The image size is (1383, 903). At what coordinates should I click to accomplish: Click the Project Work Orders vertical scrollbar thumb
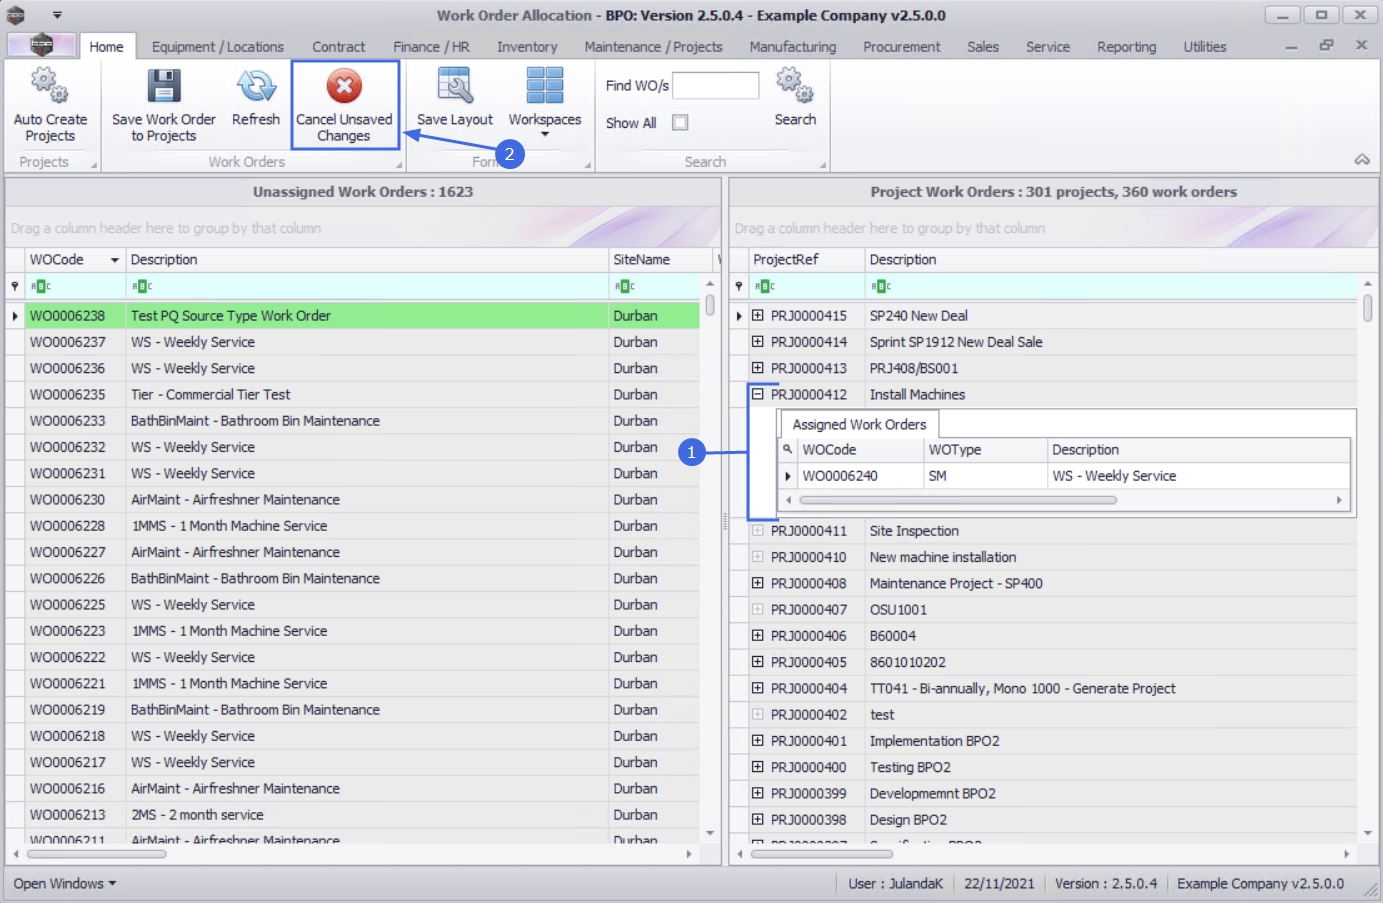1367,307
